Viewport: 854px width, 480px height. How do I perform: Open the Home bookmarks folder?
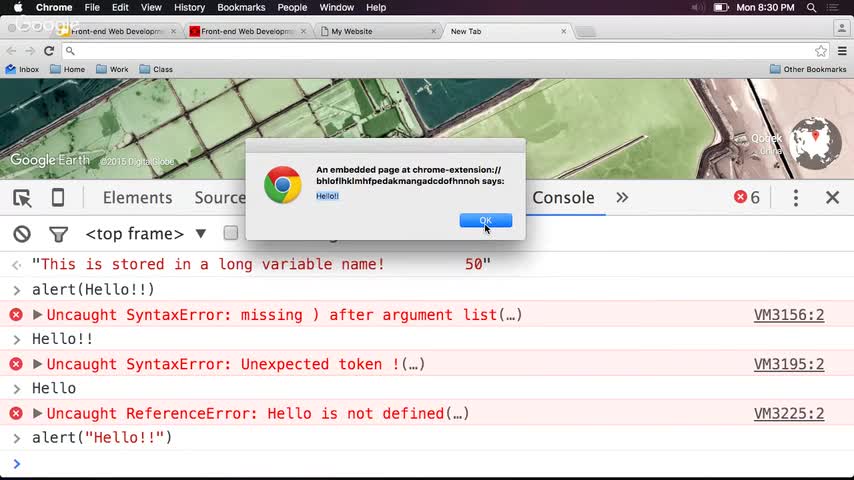pyautogui.click(x=68, y=69)
